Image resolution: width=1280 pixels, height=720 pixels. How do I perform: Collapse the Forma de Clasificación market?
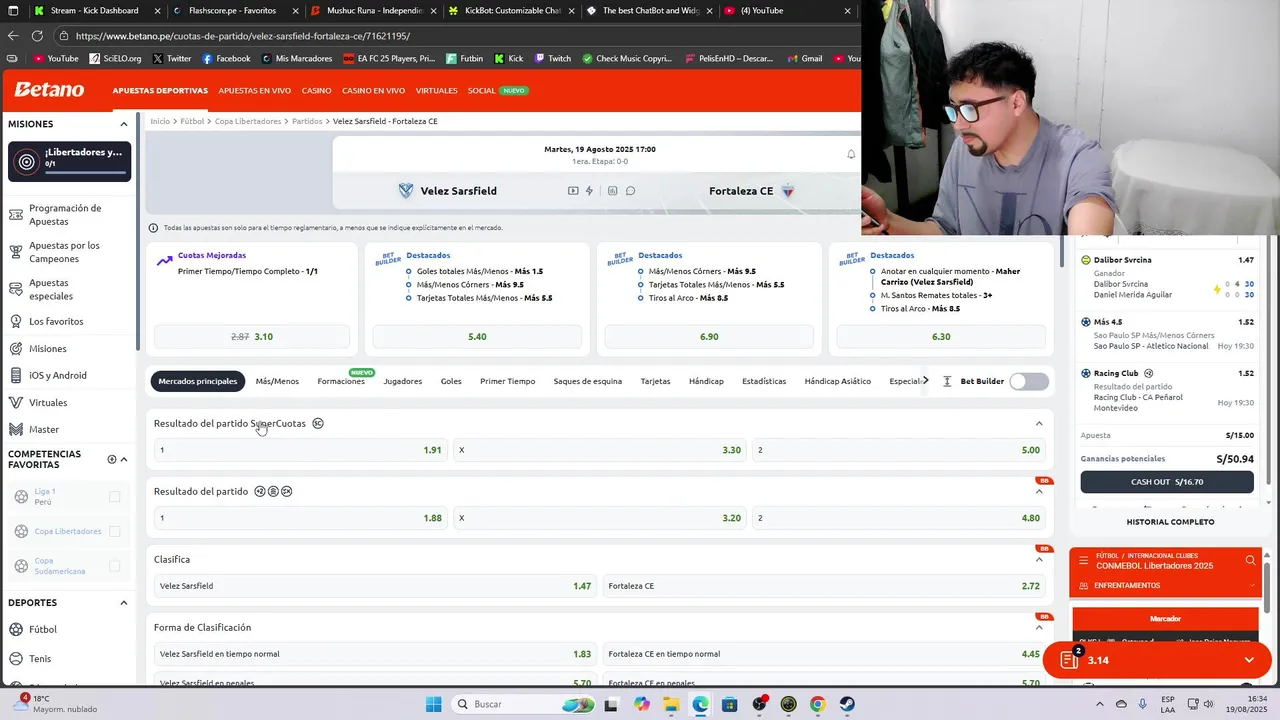[1039, 628]
